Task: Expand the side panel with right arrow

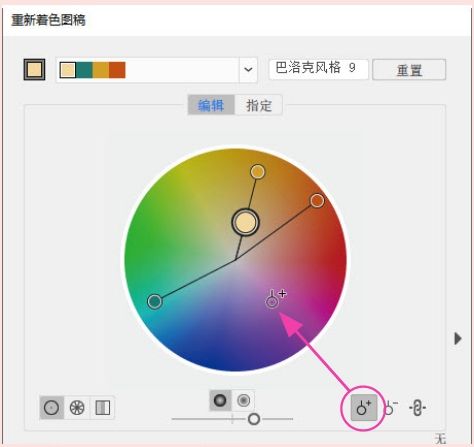Action: [458, 338]
